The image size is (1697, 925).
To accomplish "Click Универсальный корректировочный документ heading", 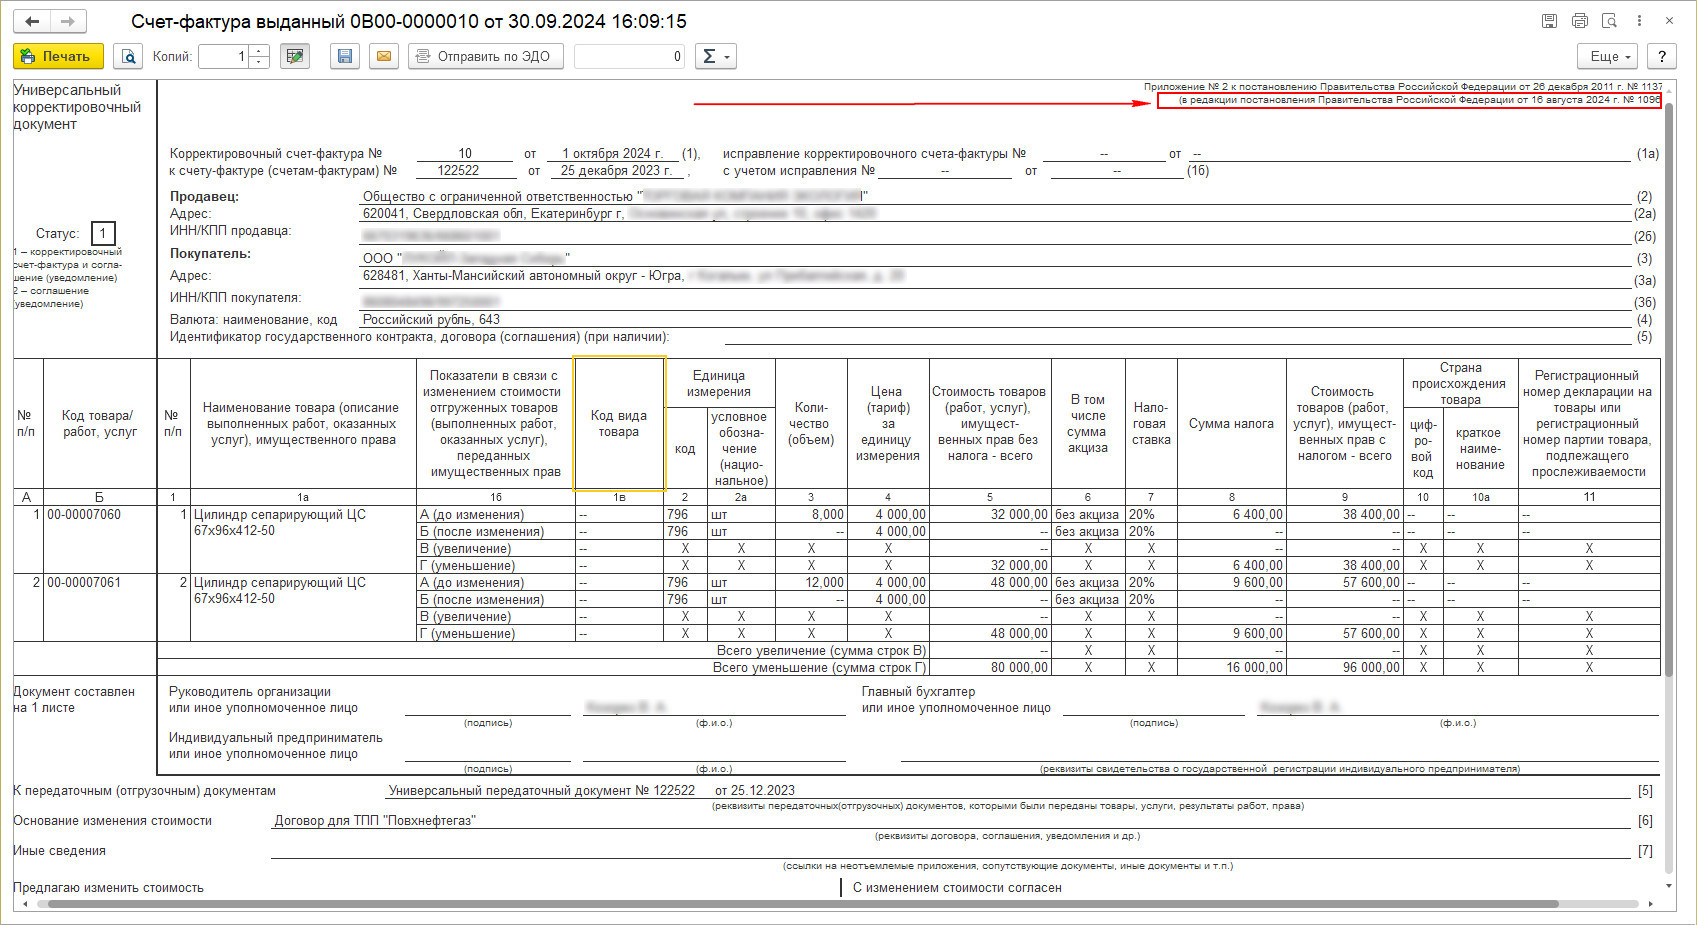I will [77, 107].
